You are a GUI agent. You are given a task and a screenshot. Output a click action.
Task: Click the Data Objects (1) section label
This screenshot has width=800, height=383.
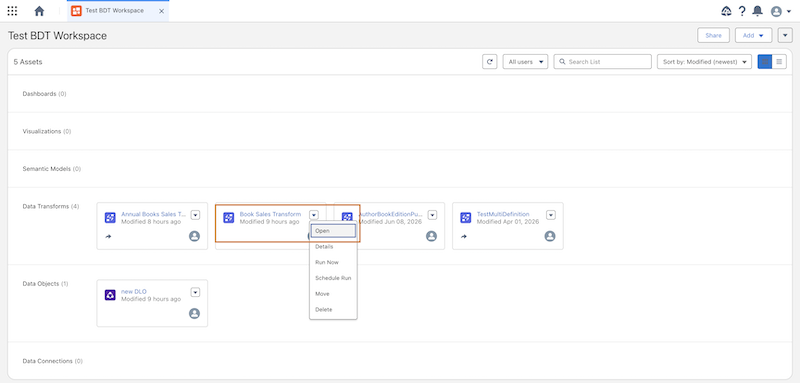(46, 284)
